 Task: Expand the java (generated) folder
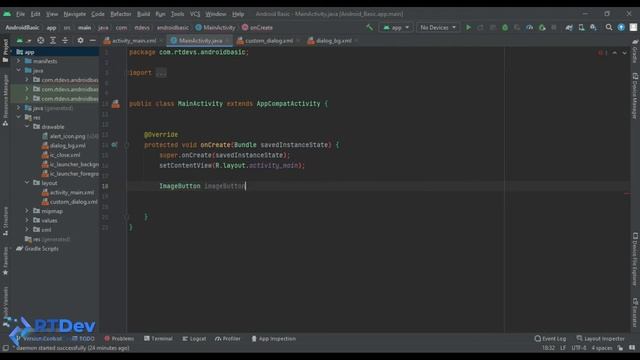click(x=18, y=108)
